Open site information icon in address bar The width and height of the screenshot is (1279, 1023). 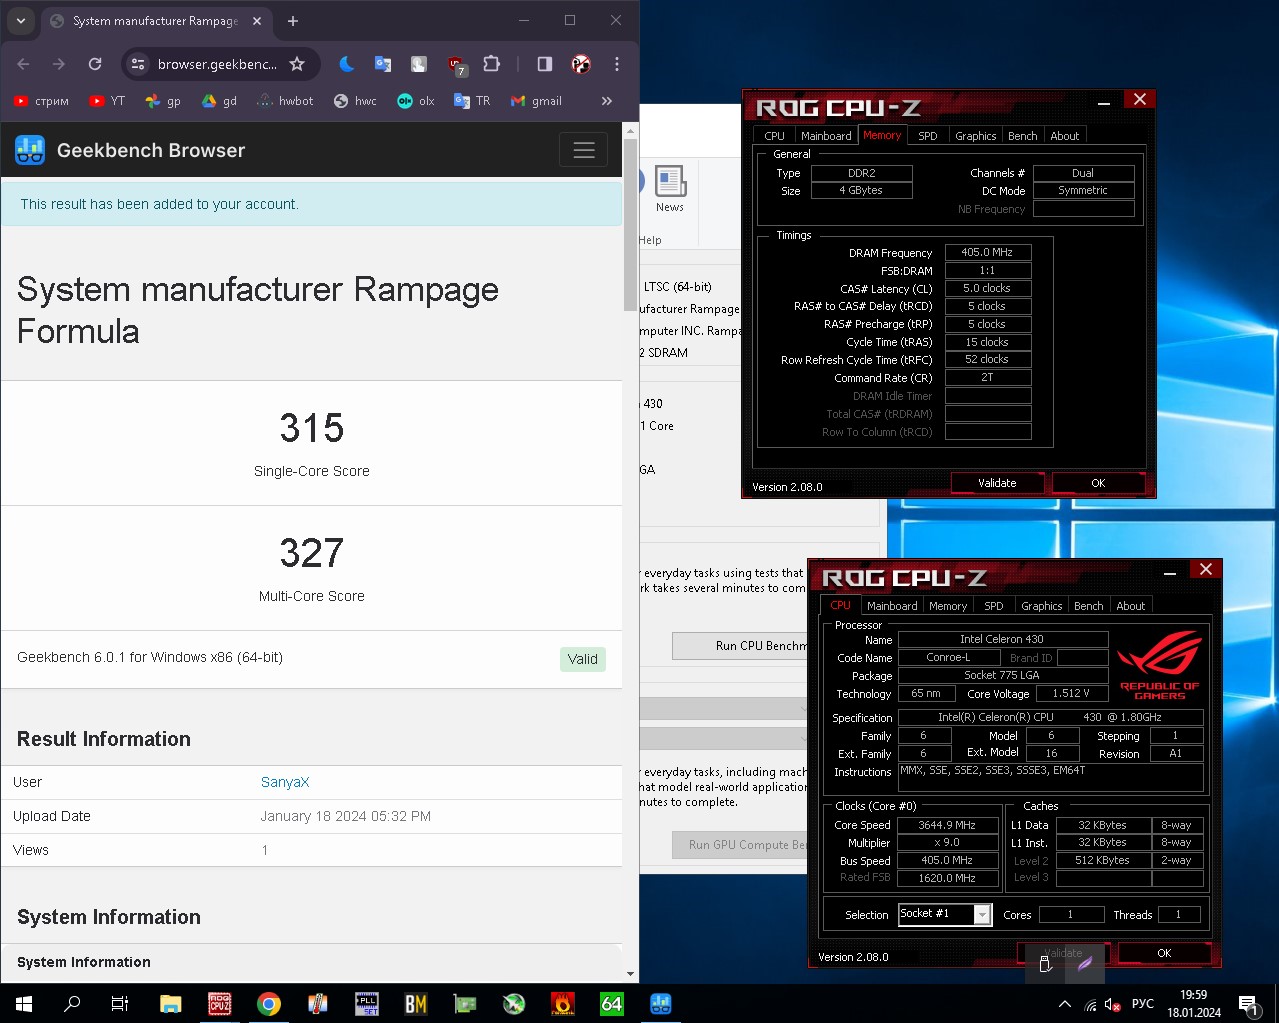click(x=138, y=64)
